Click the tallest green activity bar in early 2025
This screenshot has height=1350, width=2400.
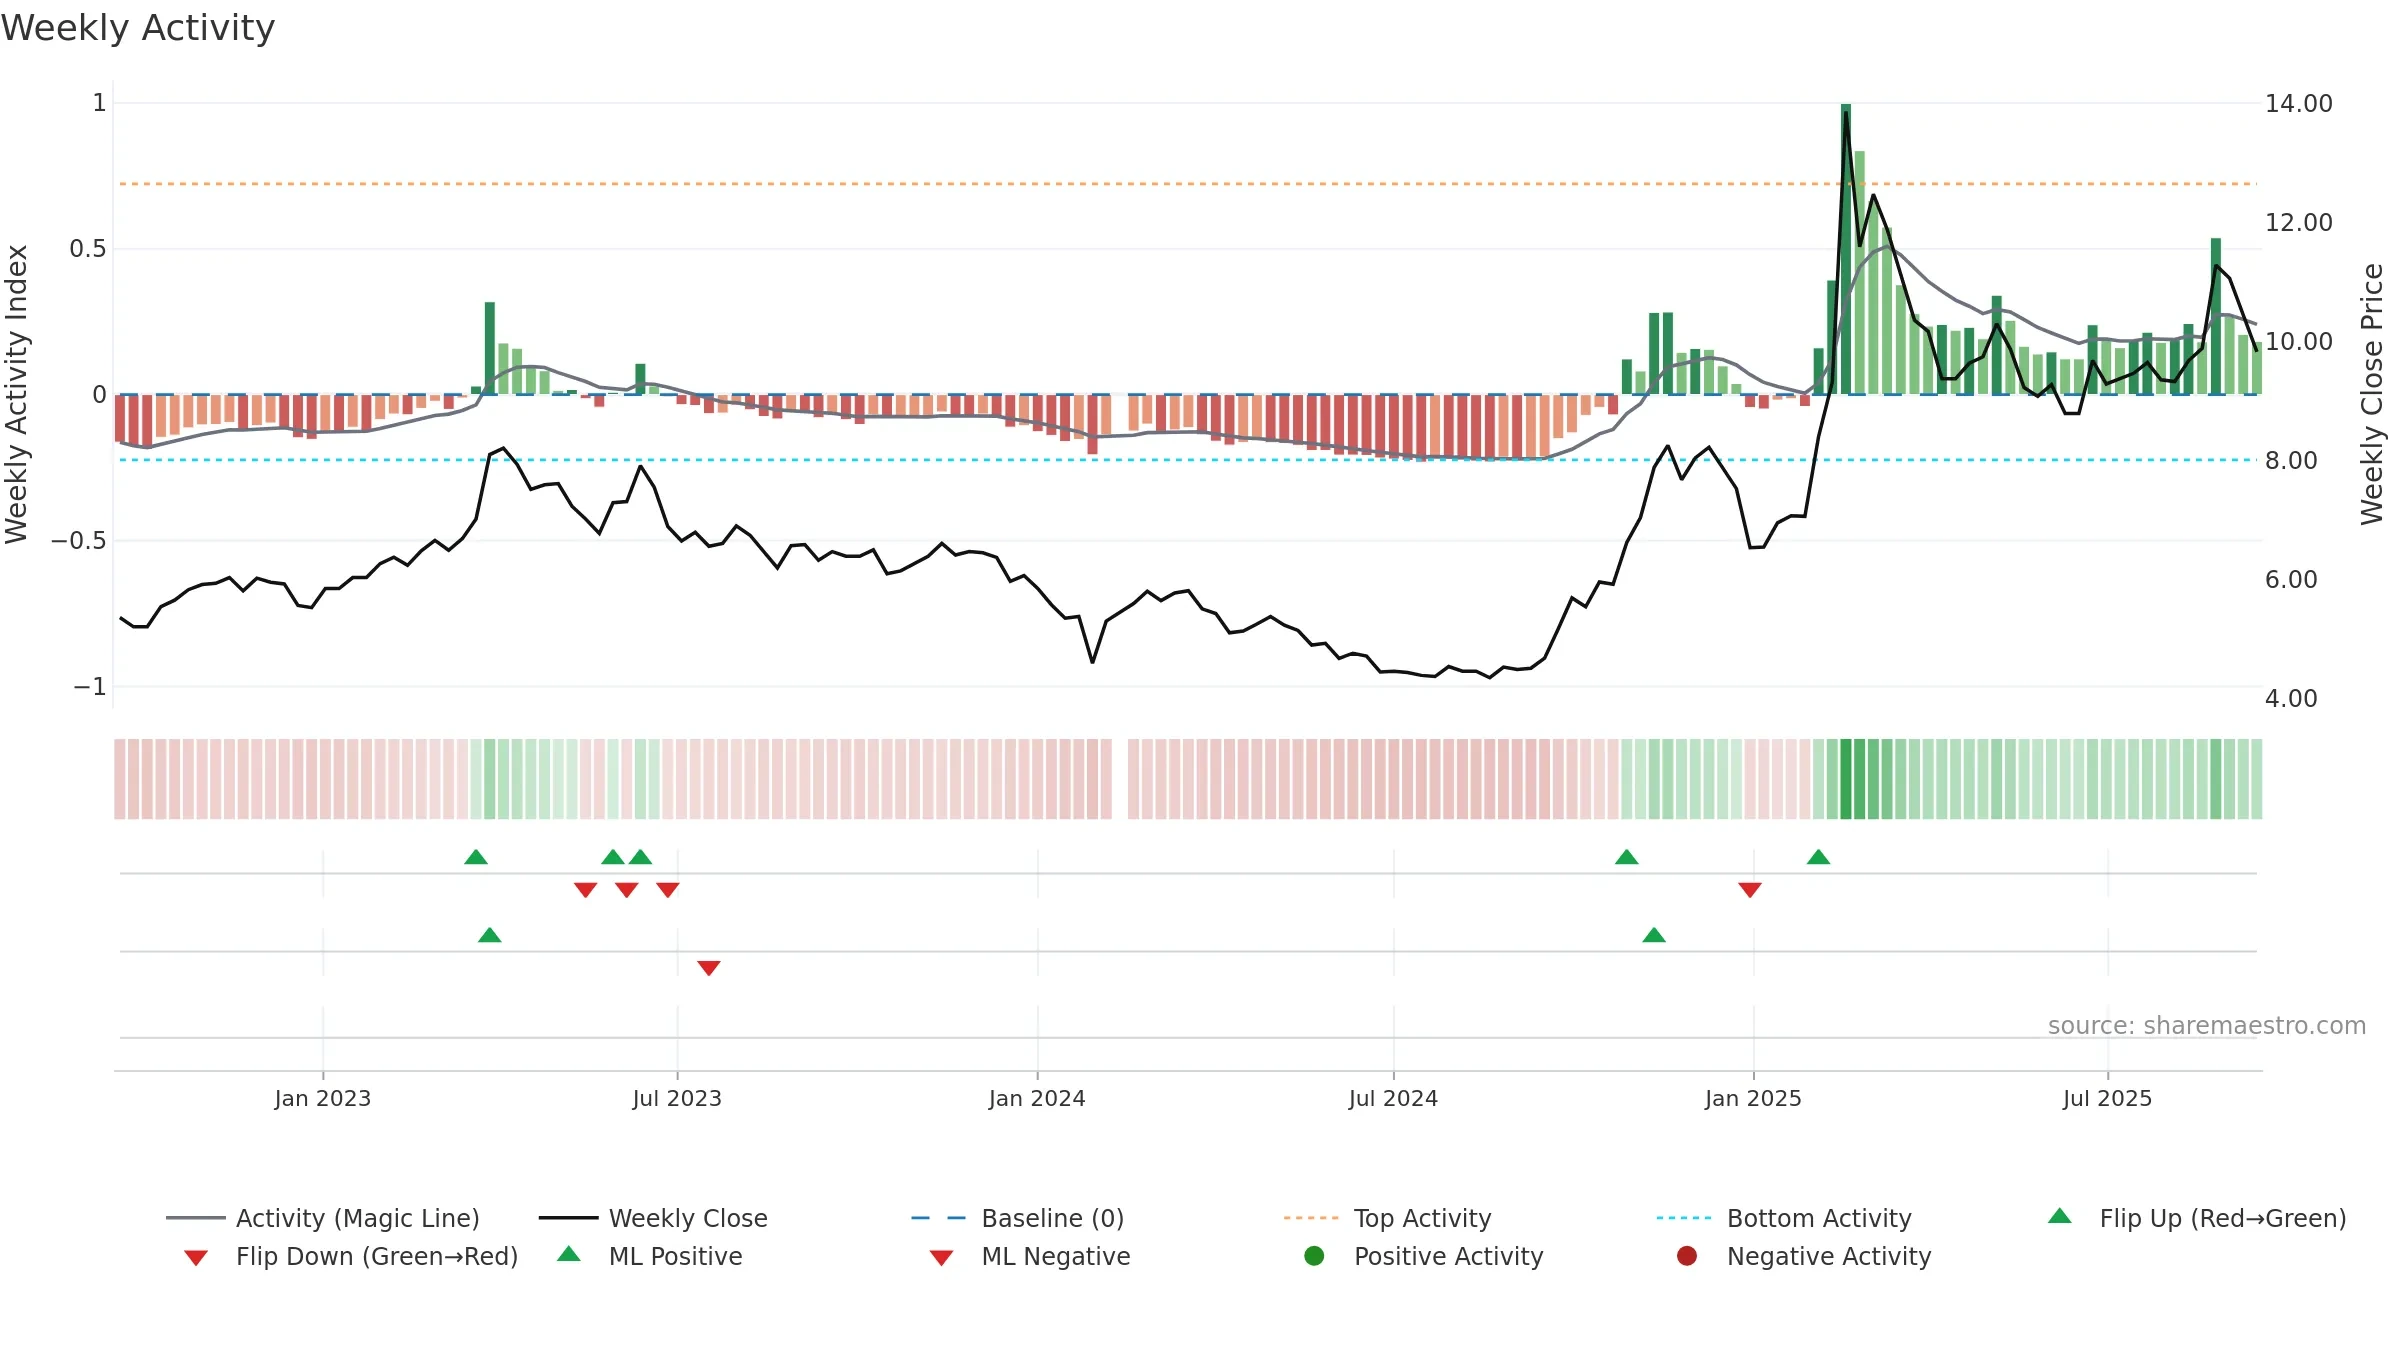click(1846, 249)
